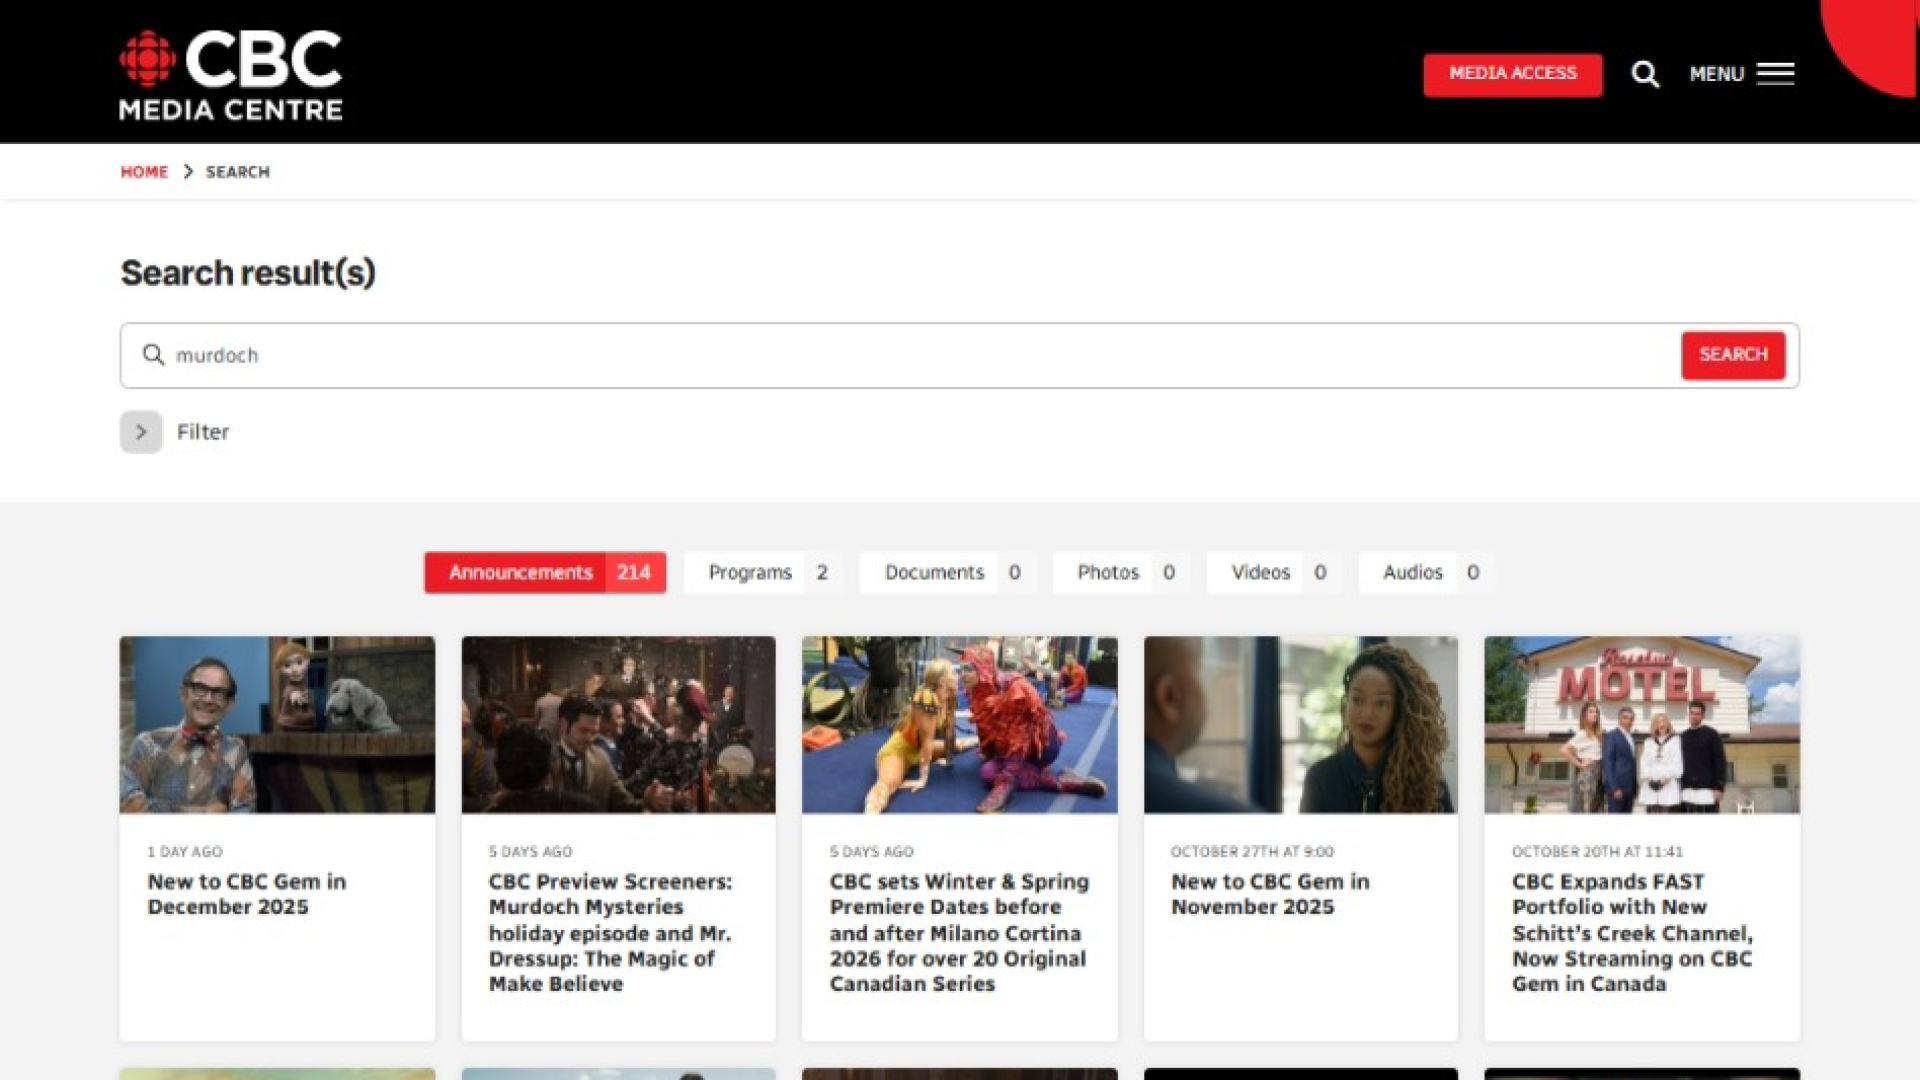The image size is (1920, 1080).
Task: Open New to CBC Gem December 2025
Action: point(247,894)
